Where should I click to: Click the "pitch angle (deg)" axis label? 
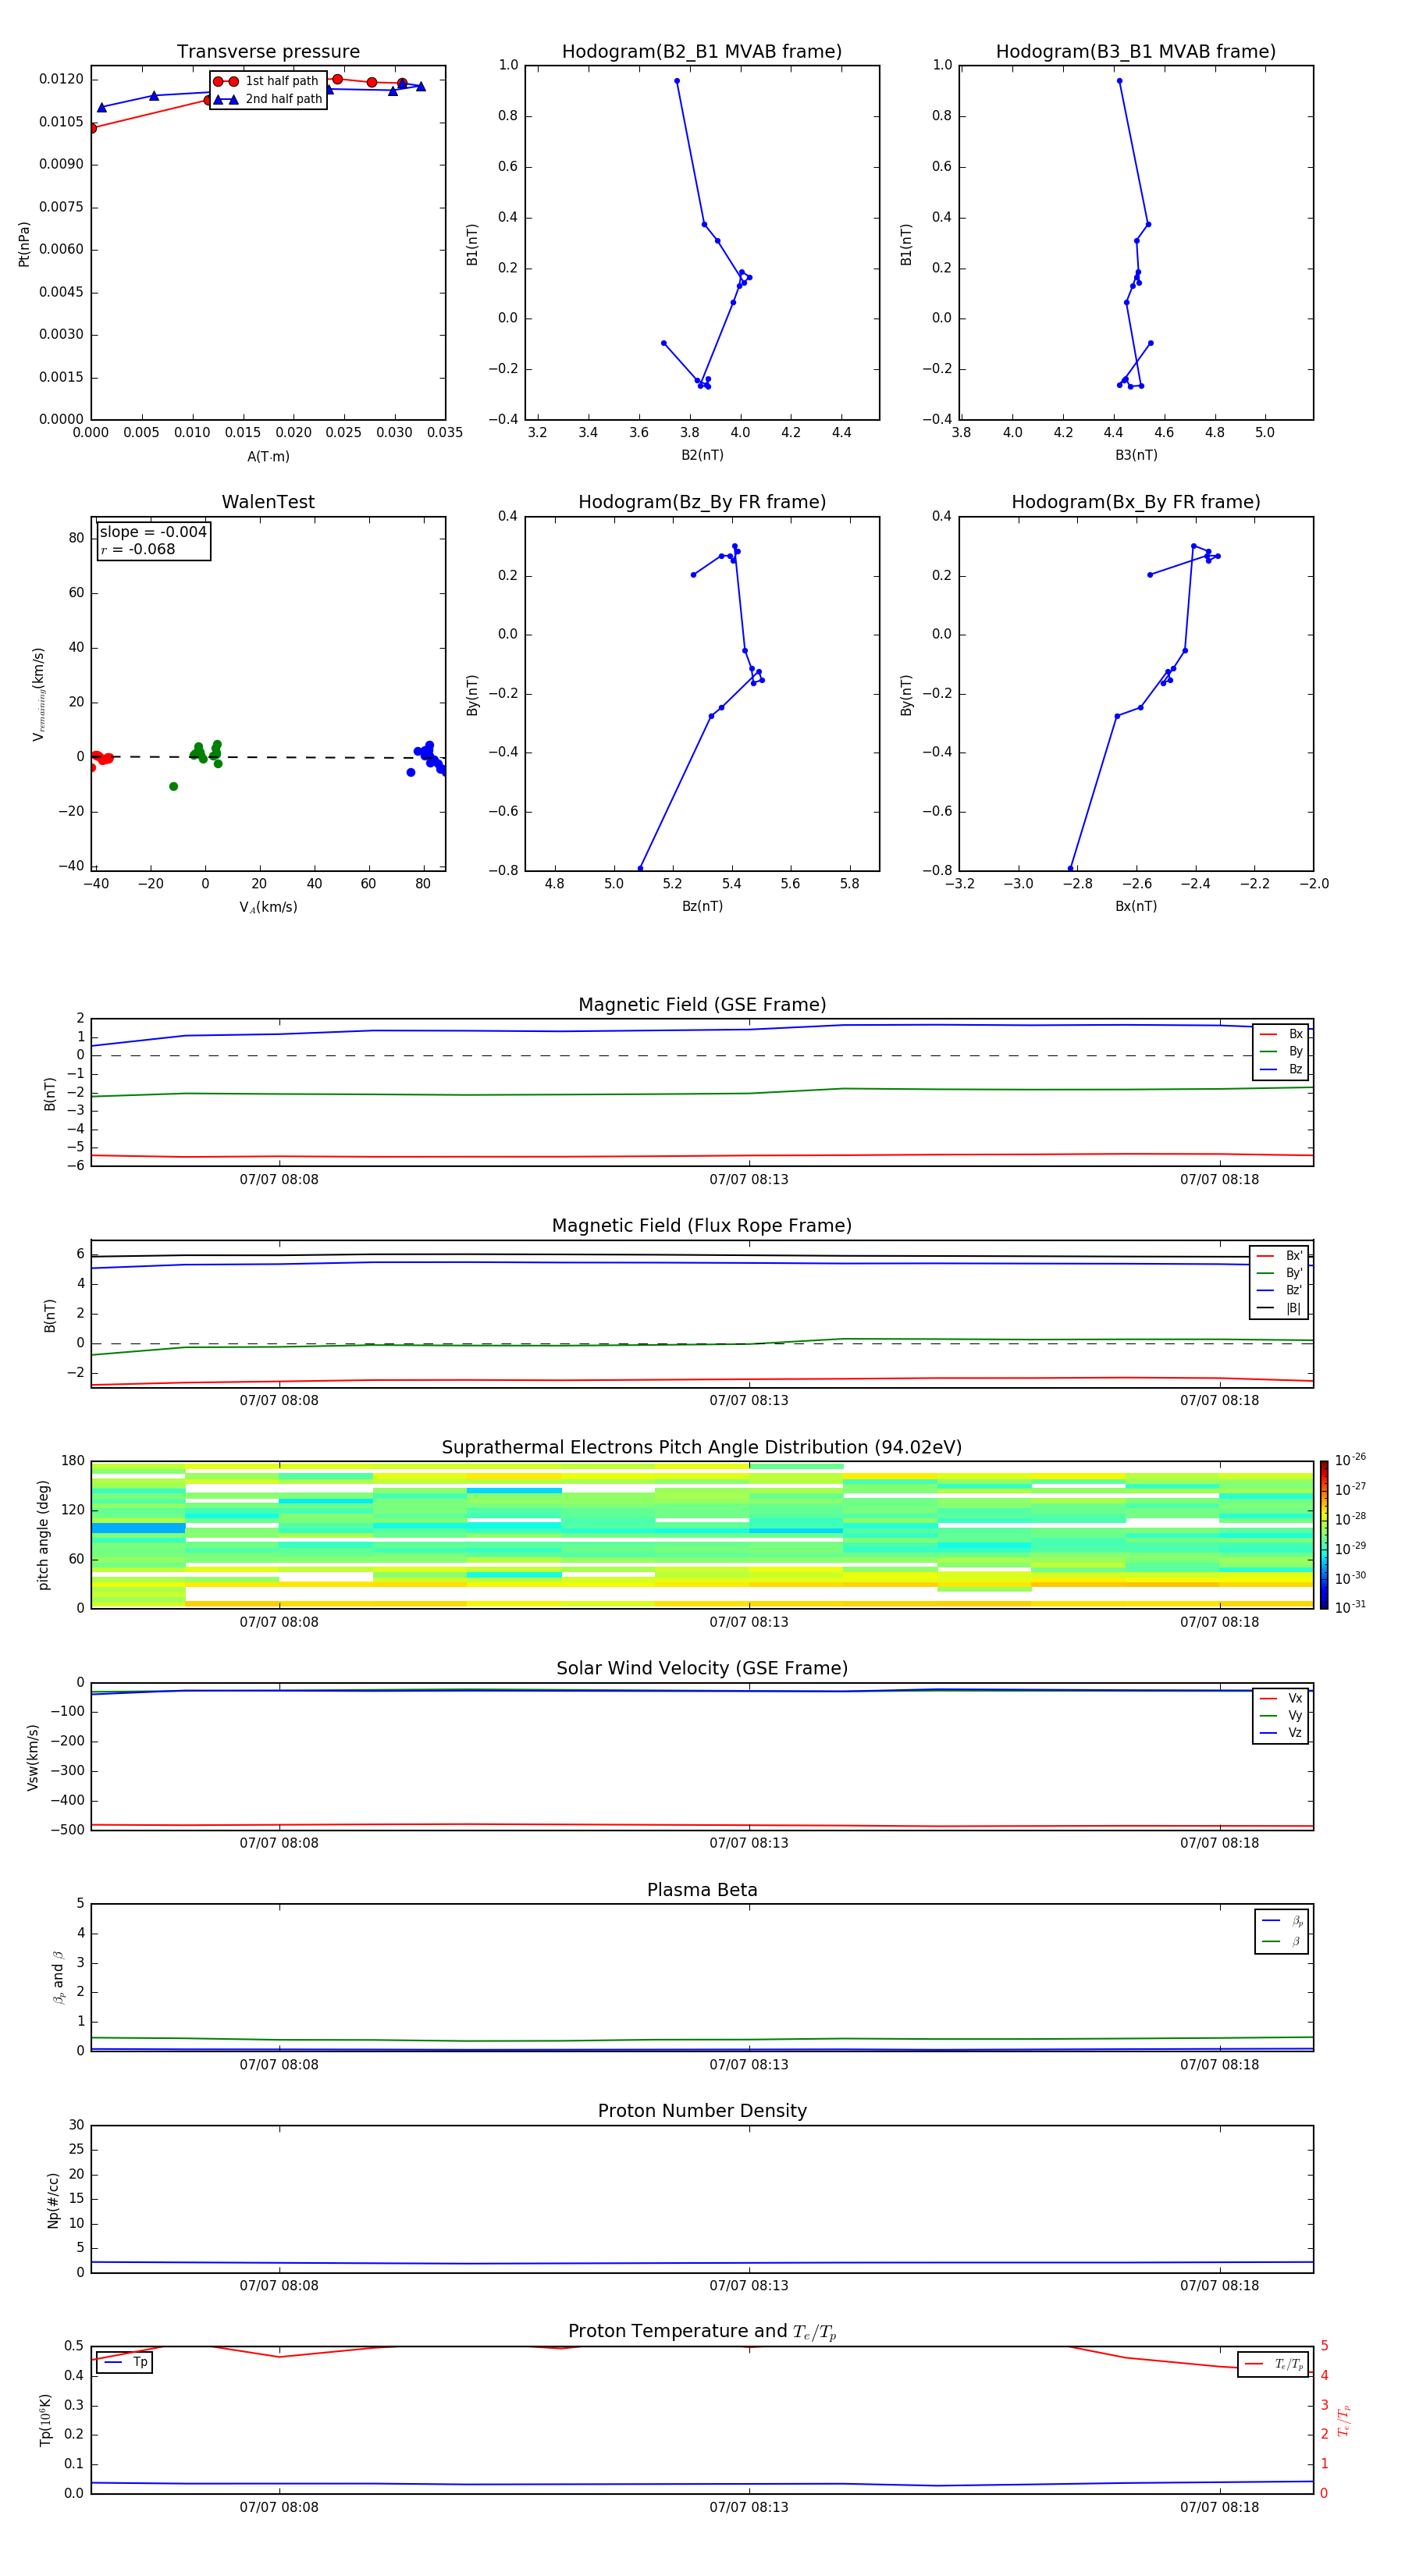(x=43, y=1534)
